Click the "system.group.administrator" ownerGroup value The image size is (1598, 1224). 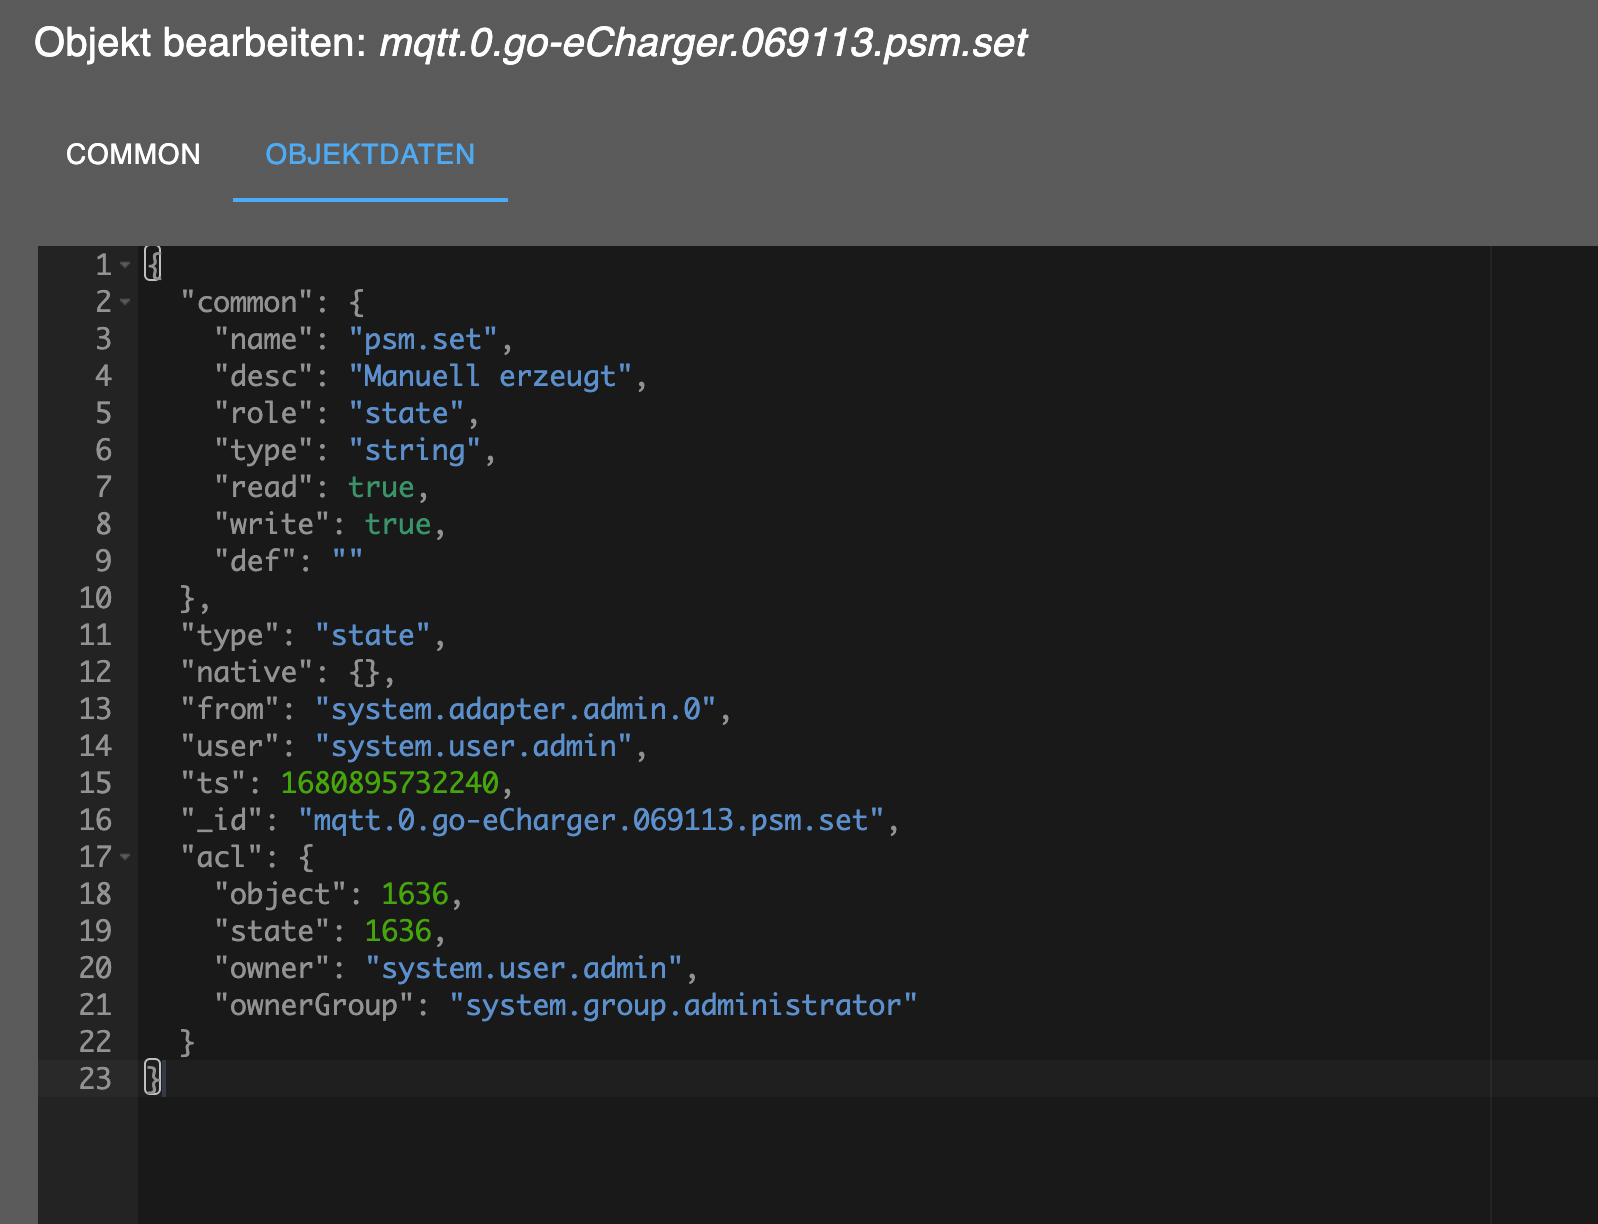tap(683, 1005)
